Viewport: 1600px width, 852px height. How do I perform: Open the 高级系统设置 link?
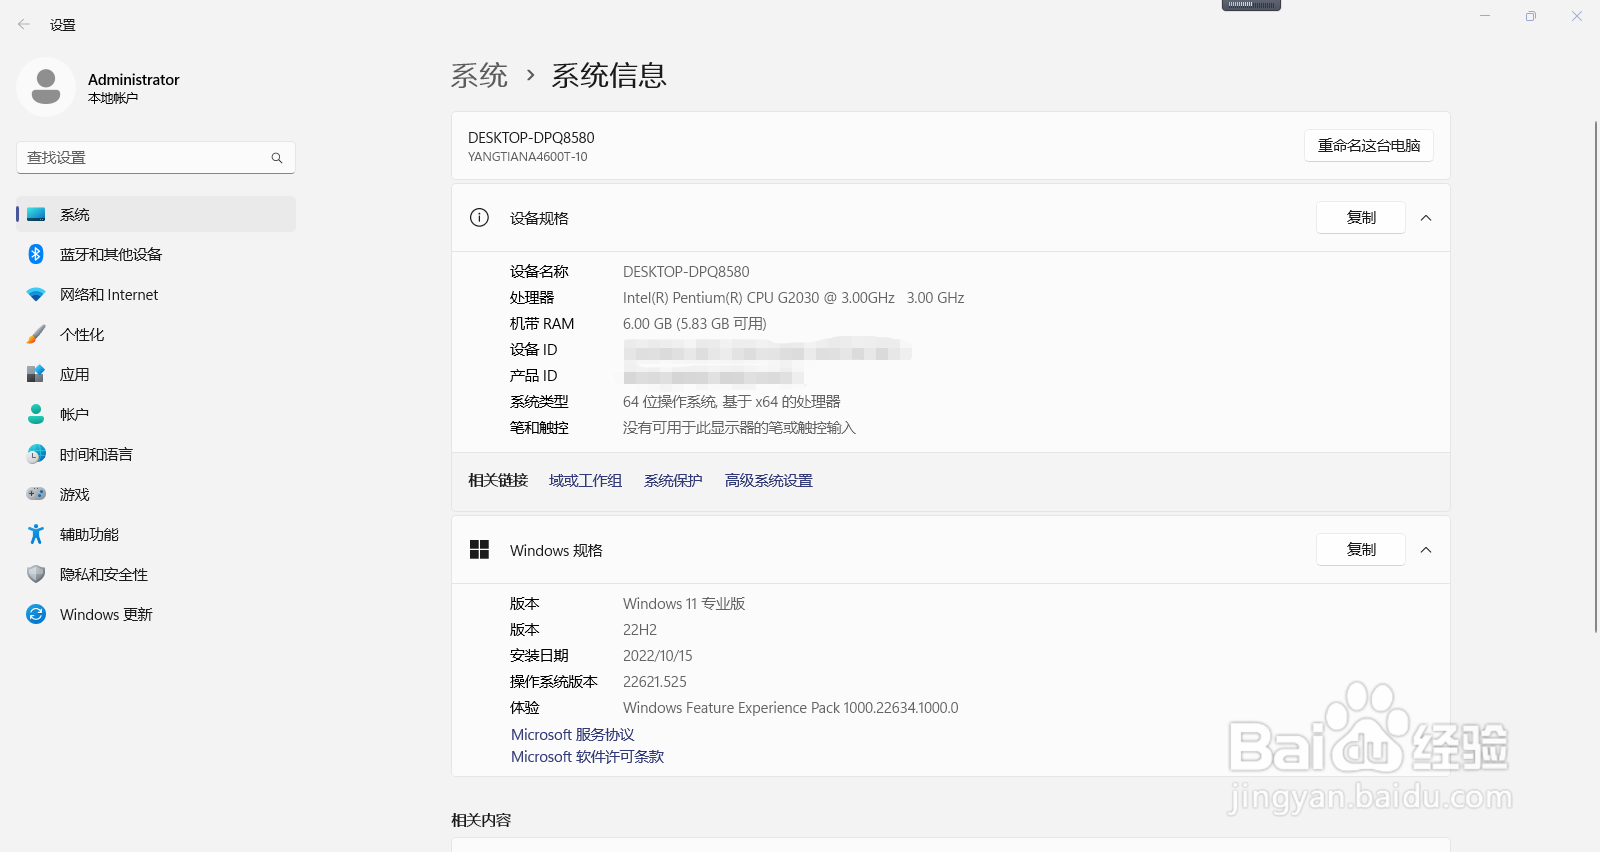768,481
